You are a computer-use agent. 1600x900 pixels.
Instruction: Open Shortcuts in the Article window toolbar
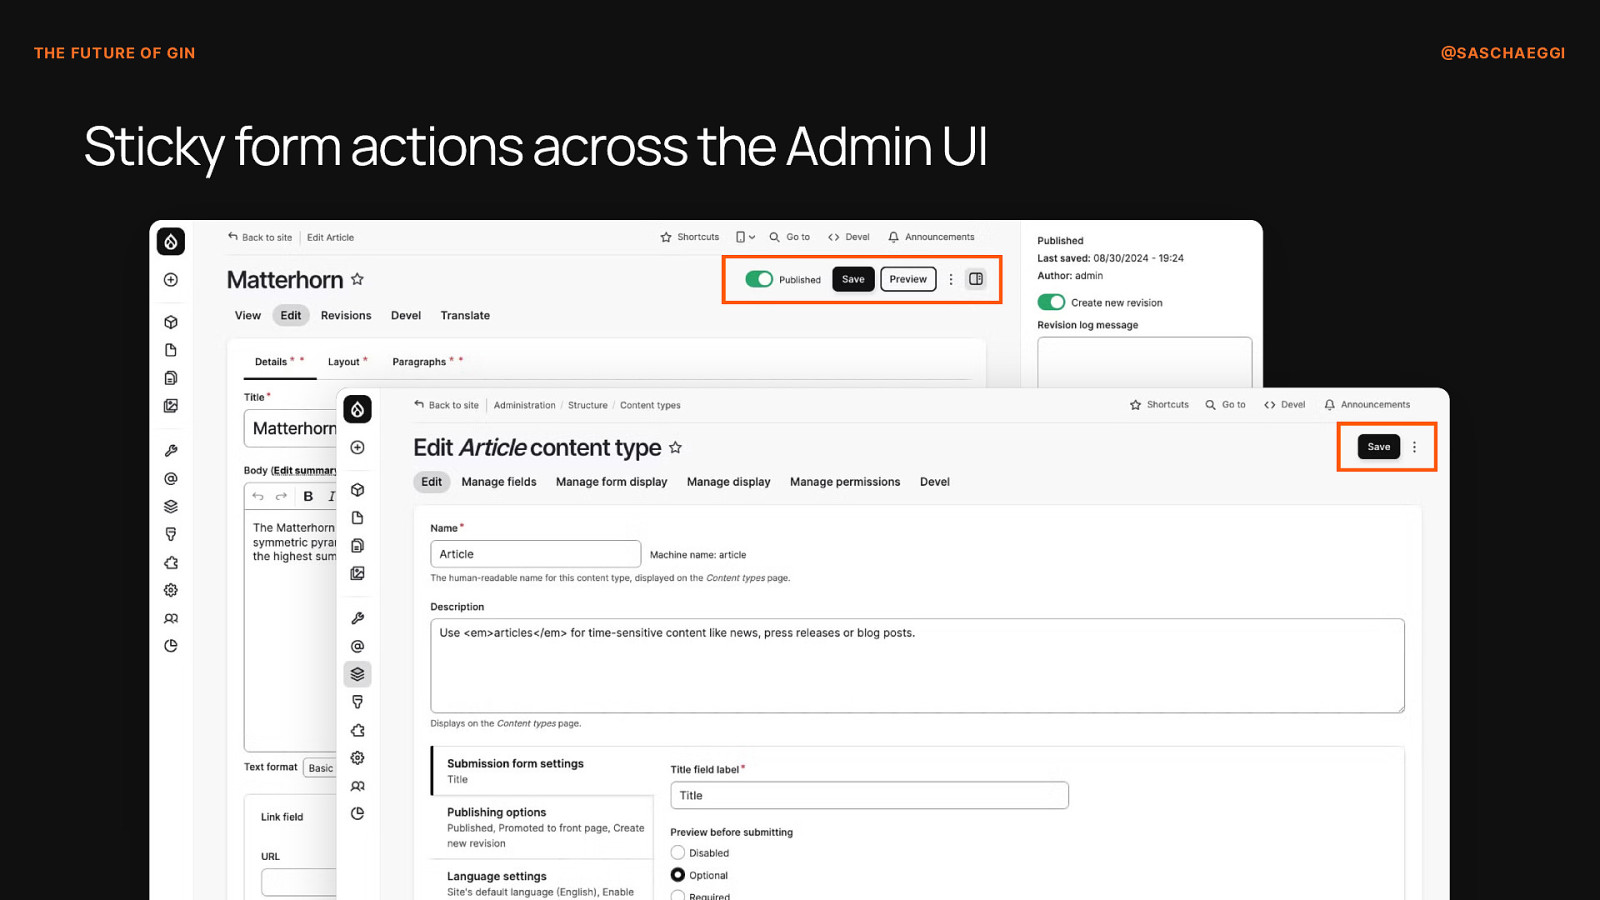click(x=1159, y=405)
